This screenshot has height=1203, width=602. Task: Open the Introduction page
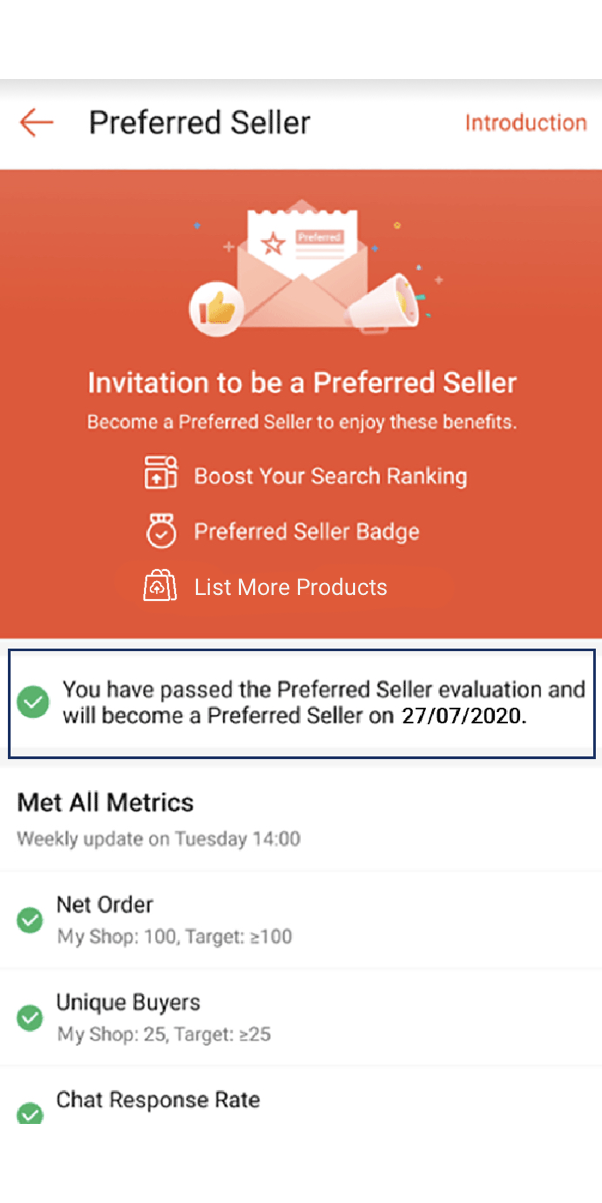click(526, 122)
